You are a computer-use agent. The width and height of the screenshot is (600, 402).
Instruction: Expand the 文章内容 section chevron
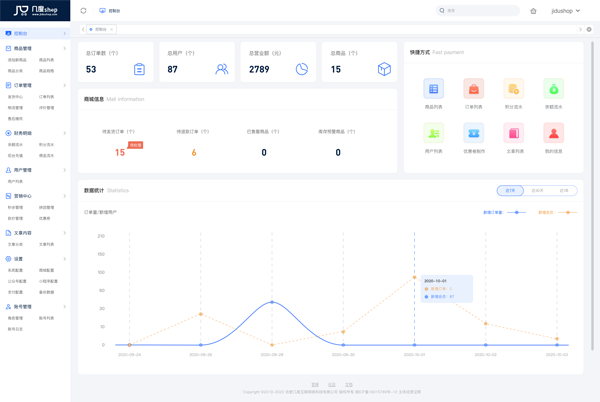pyautogui.click(x=64, y=233)
